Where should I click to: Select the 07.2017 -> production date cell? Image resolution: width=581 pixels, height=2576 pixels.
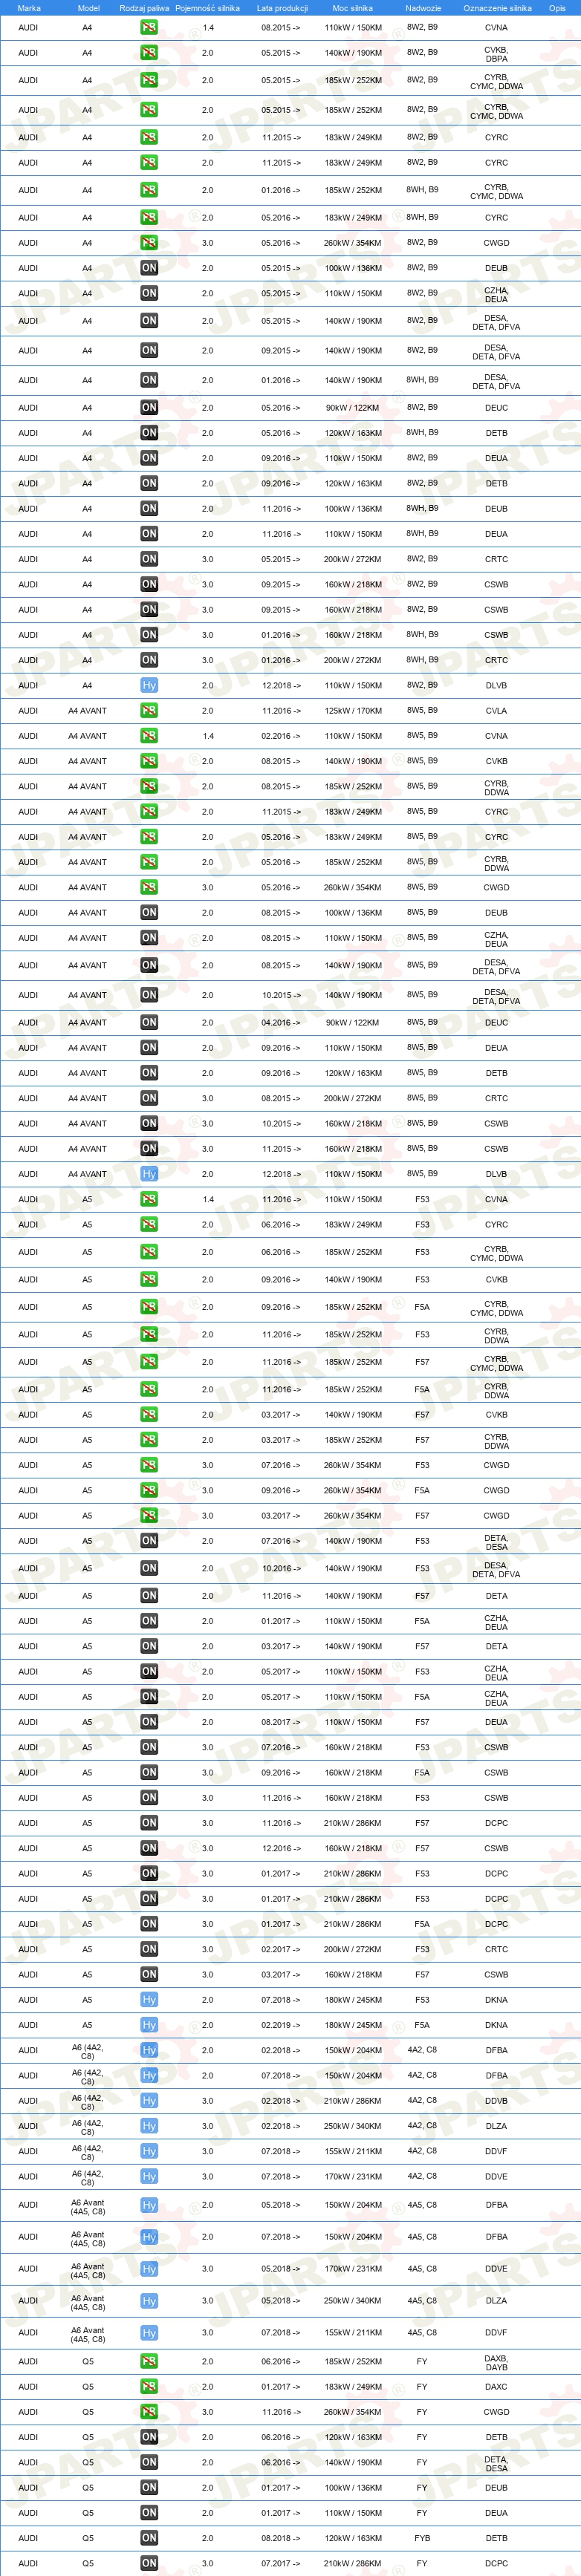(x=281, y=2563)
